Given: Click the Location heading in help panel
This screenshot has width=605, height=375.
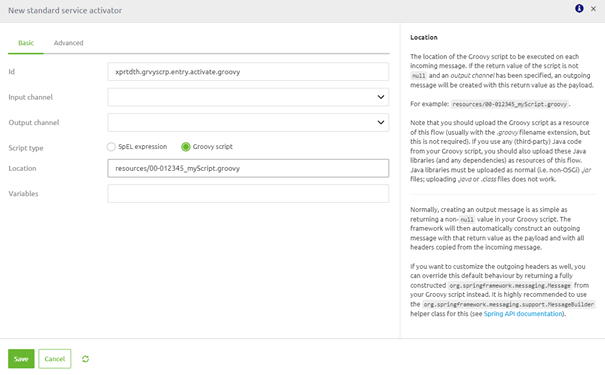Looking at the screenshot, I should (x=424, y=37).
